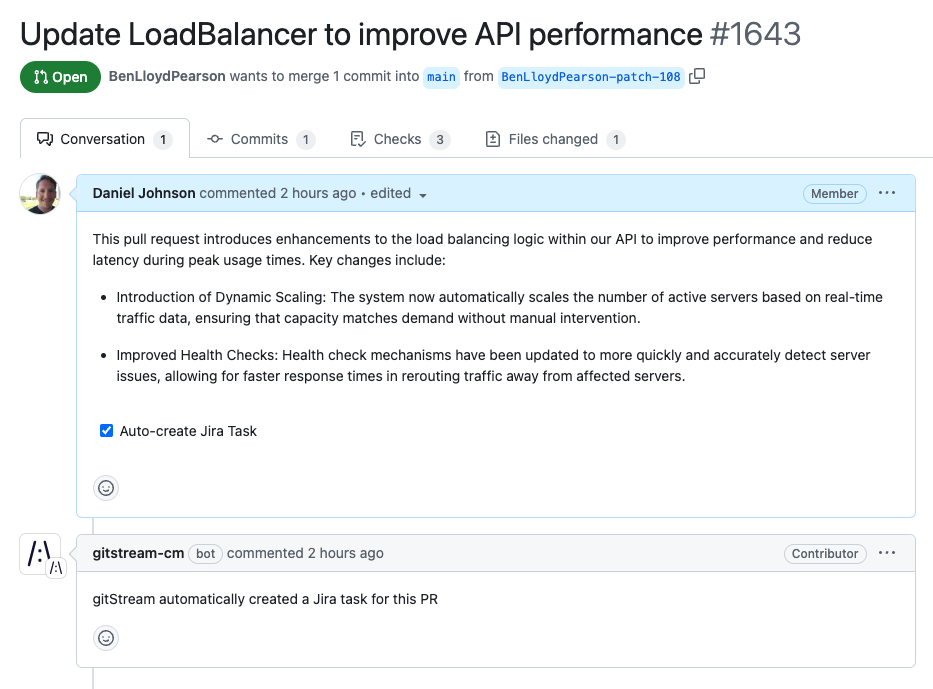The height and width of the screenshot is (689, 933).
Task: Click the commit icon on the Commits tab
Action: click(x=215, y=139)
